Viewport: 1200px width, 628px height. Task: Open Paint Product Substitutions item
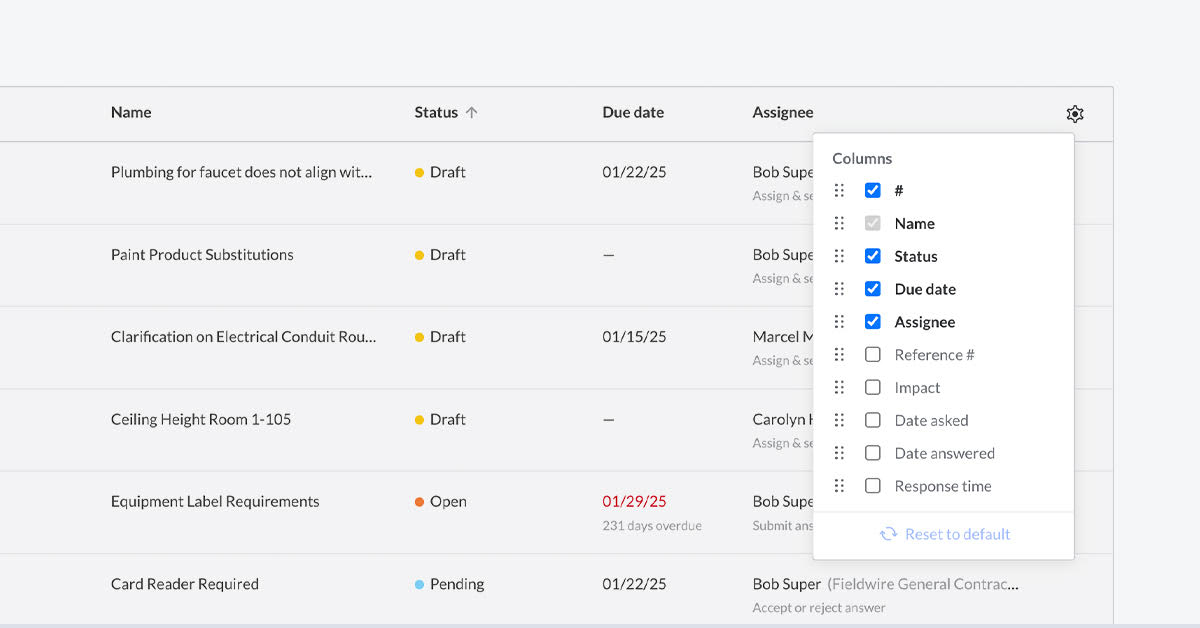coord(202,255)
